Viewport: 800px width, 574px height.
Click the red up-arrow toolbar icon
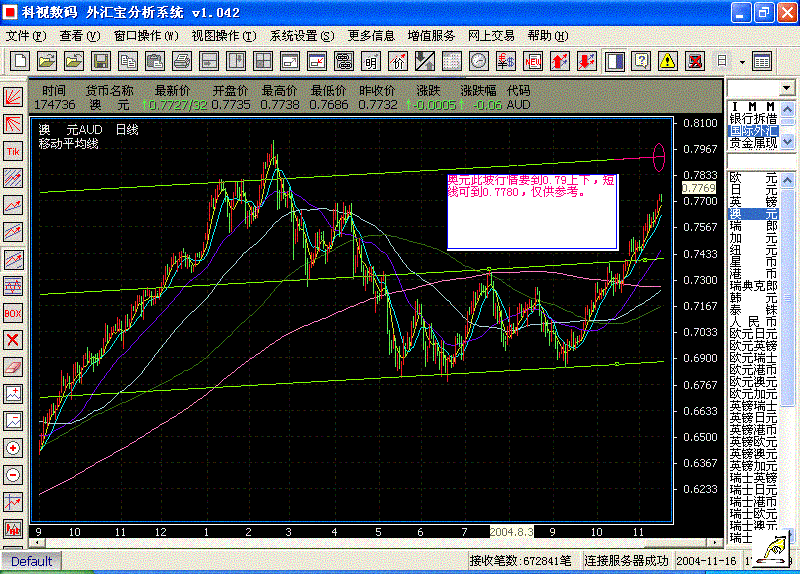coord(560,61)
